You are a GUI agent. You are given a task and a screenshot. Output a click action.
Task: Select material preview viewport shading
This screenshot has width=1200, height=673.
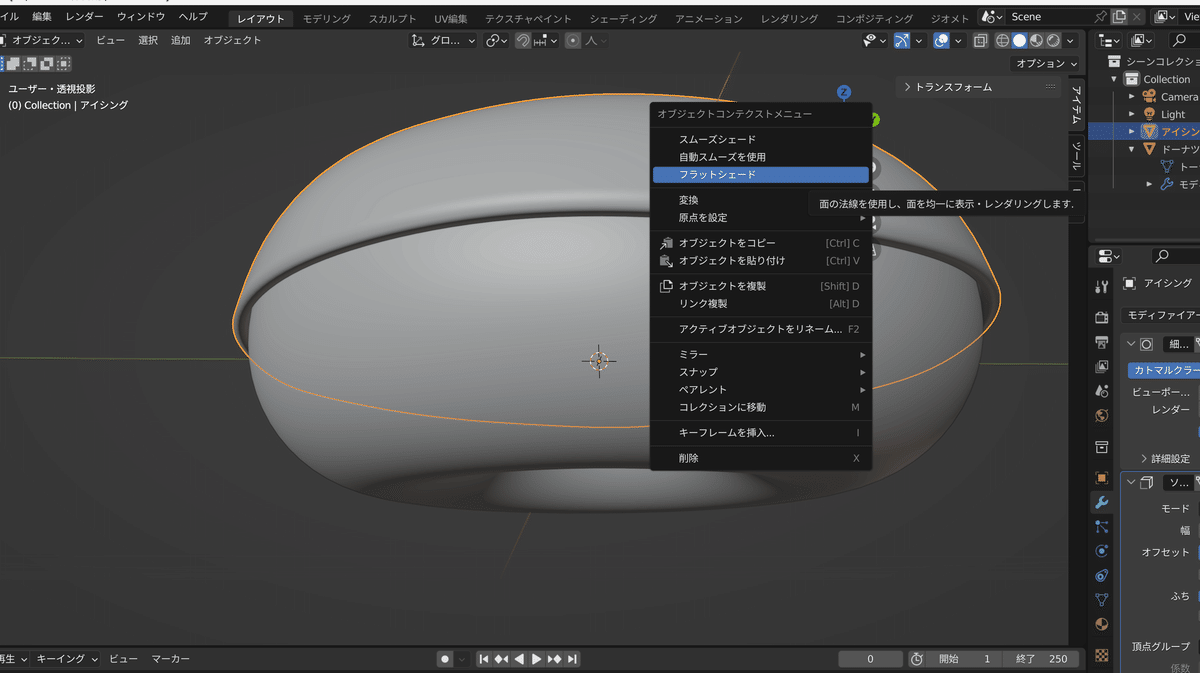pyautogui.click(x=1036, y=41)
